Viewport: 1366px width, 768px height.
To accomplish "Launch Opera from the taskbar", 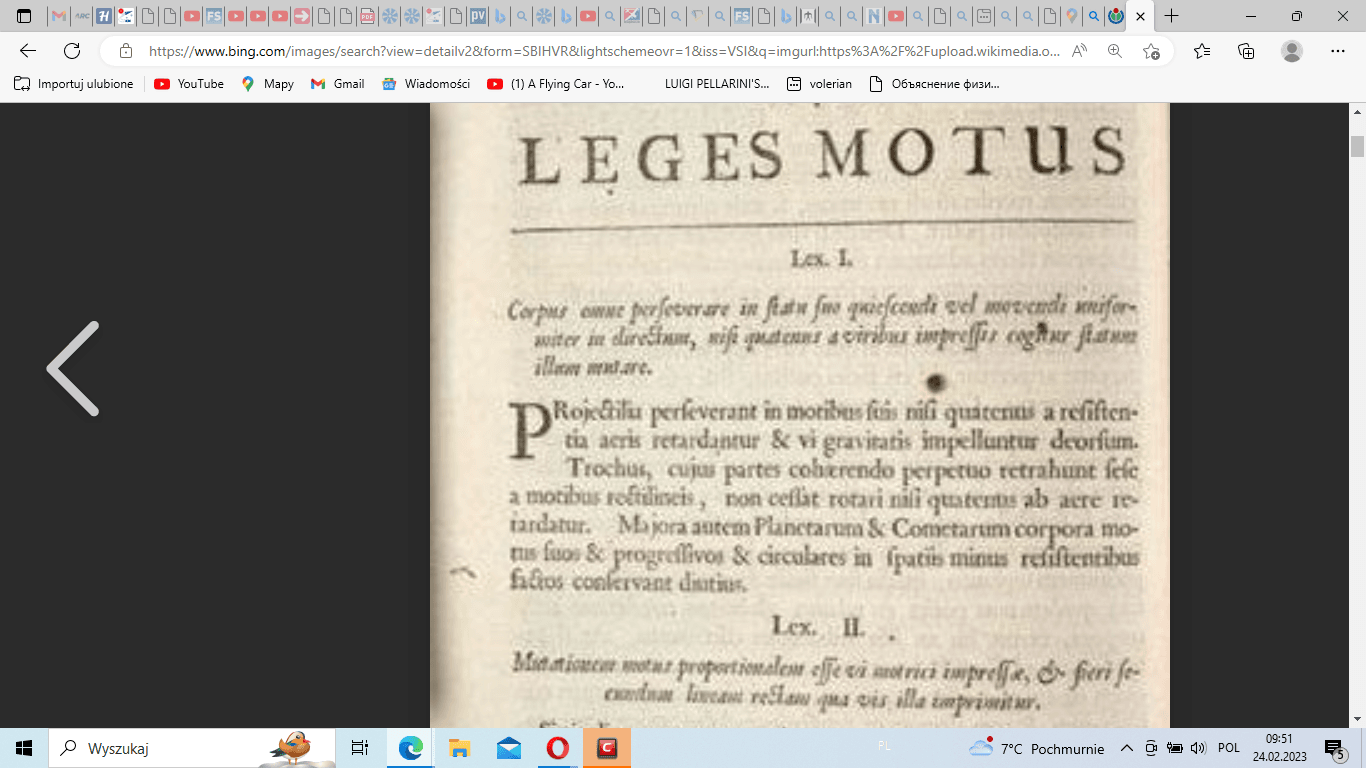I will tap(557, 748).
